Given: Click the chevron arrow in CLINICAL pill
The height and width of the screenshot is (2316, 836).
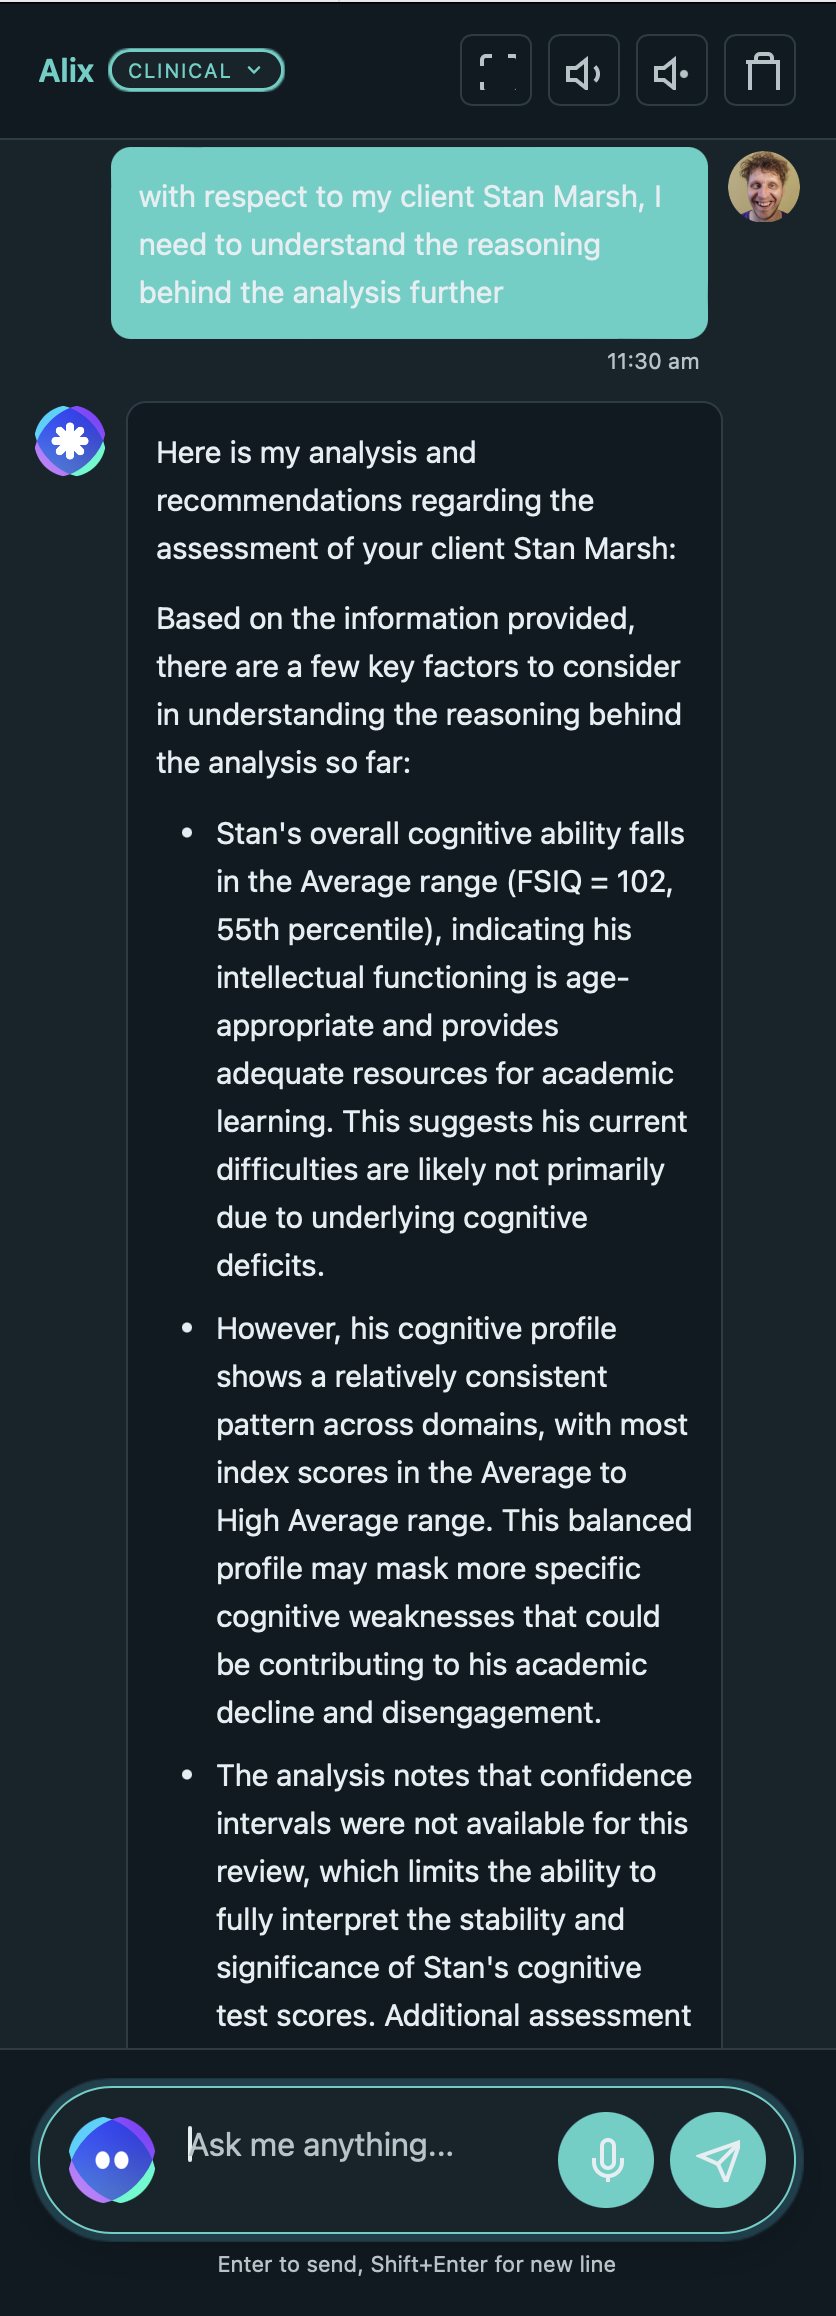Looking at the screenshot, I should click(x=254, y=70).
